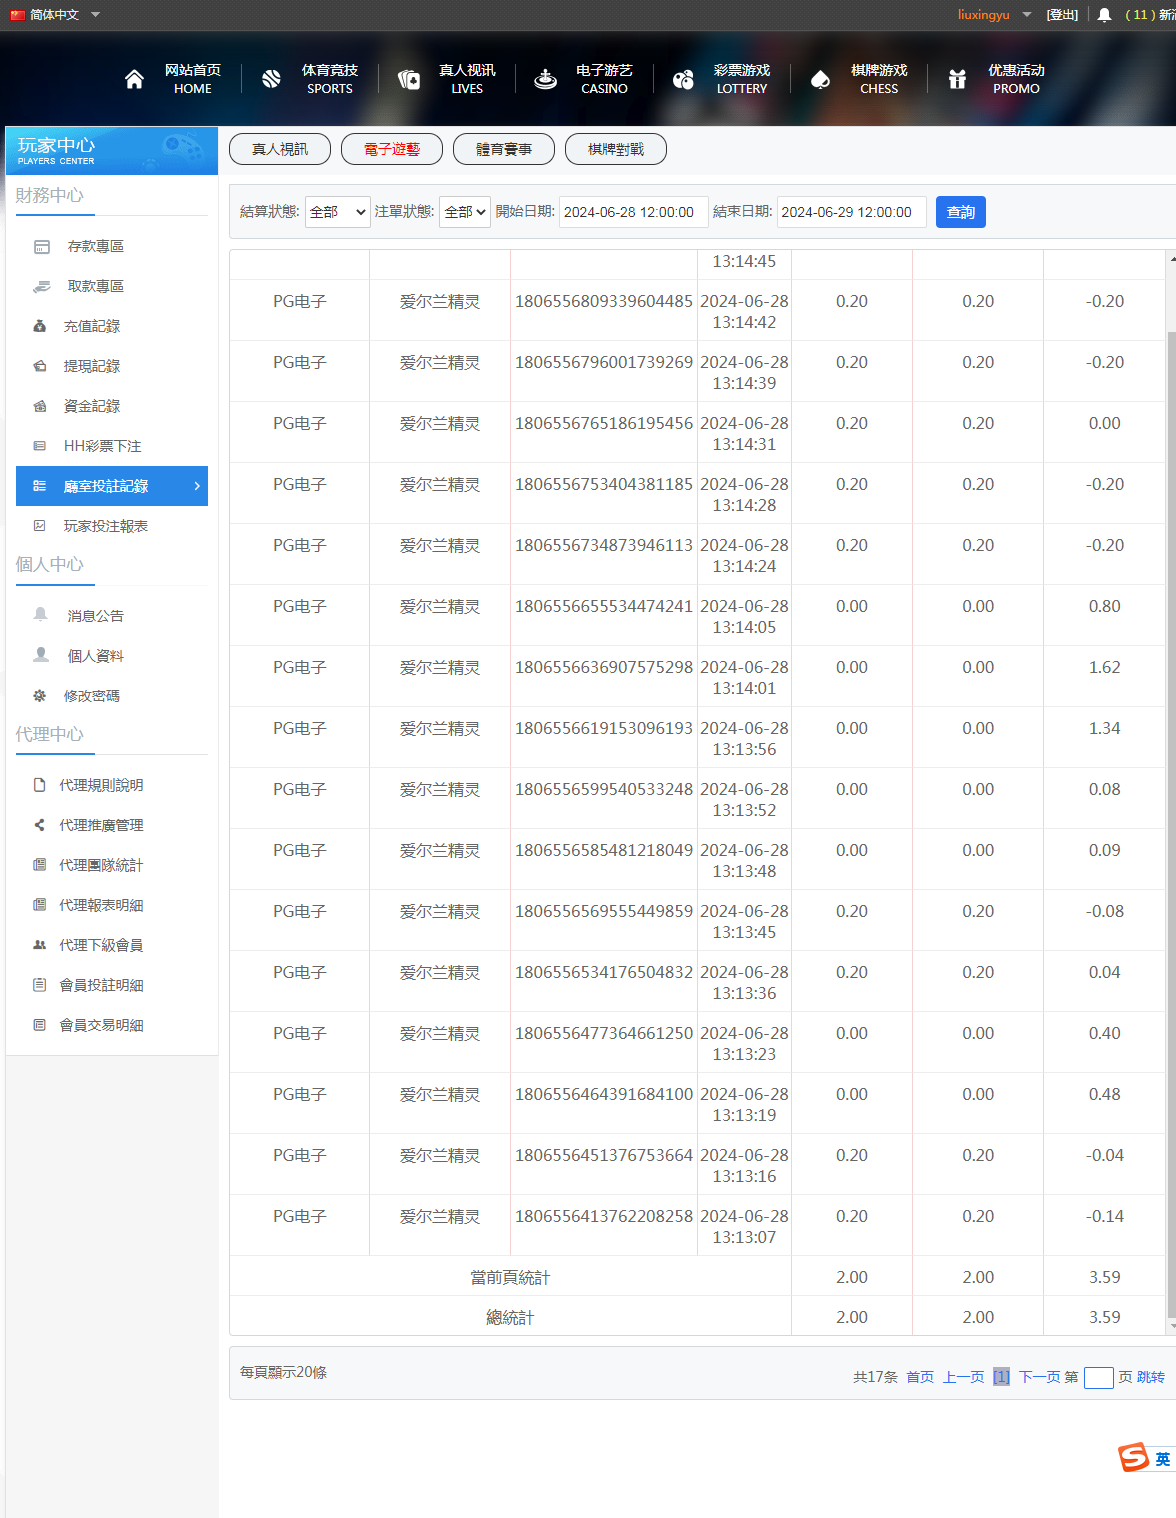Click the home icon in navigation bar
Viewport: 1176px width, 1518px height.
[134, 80]
